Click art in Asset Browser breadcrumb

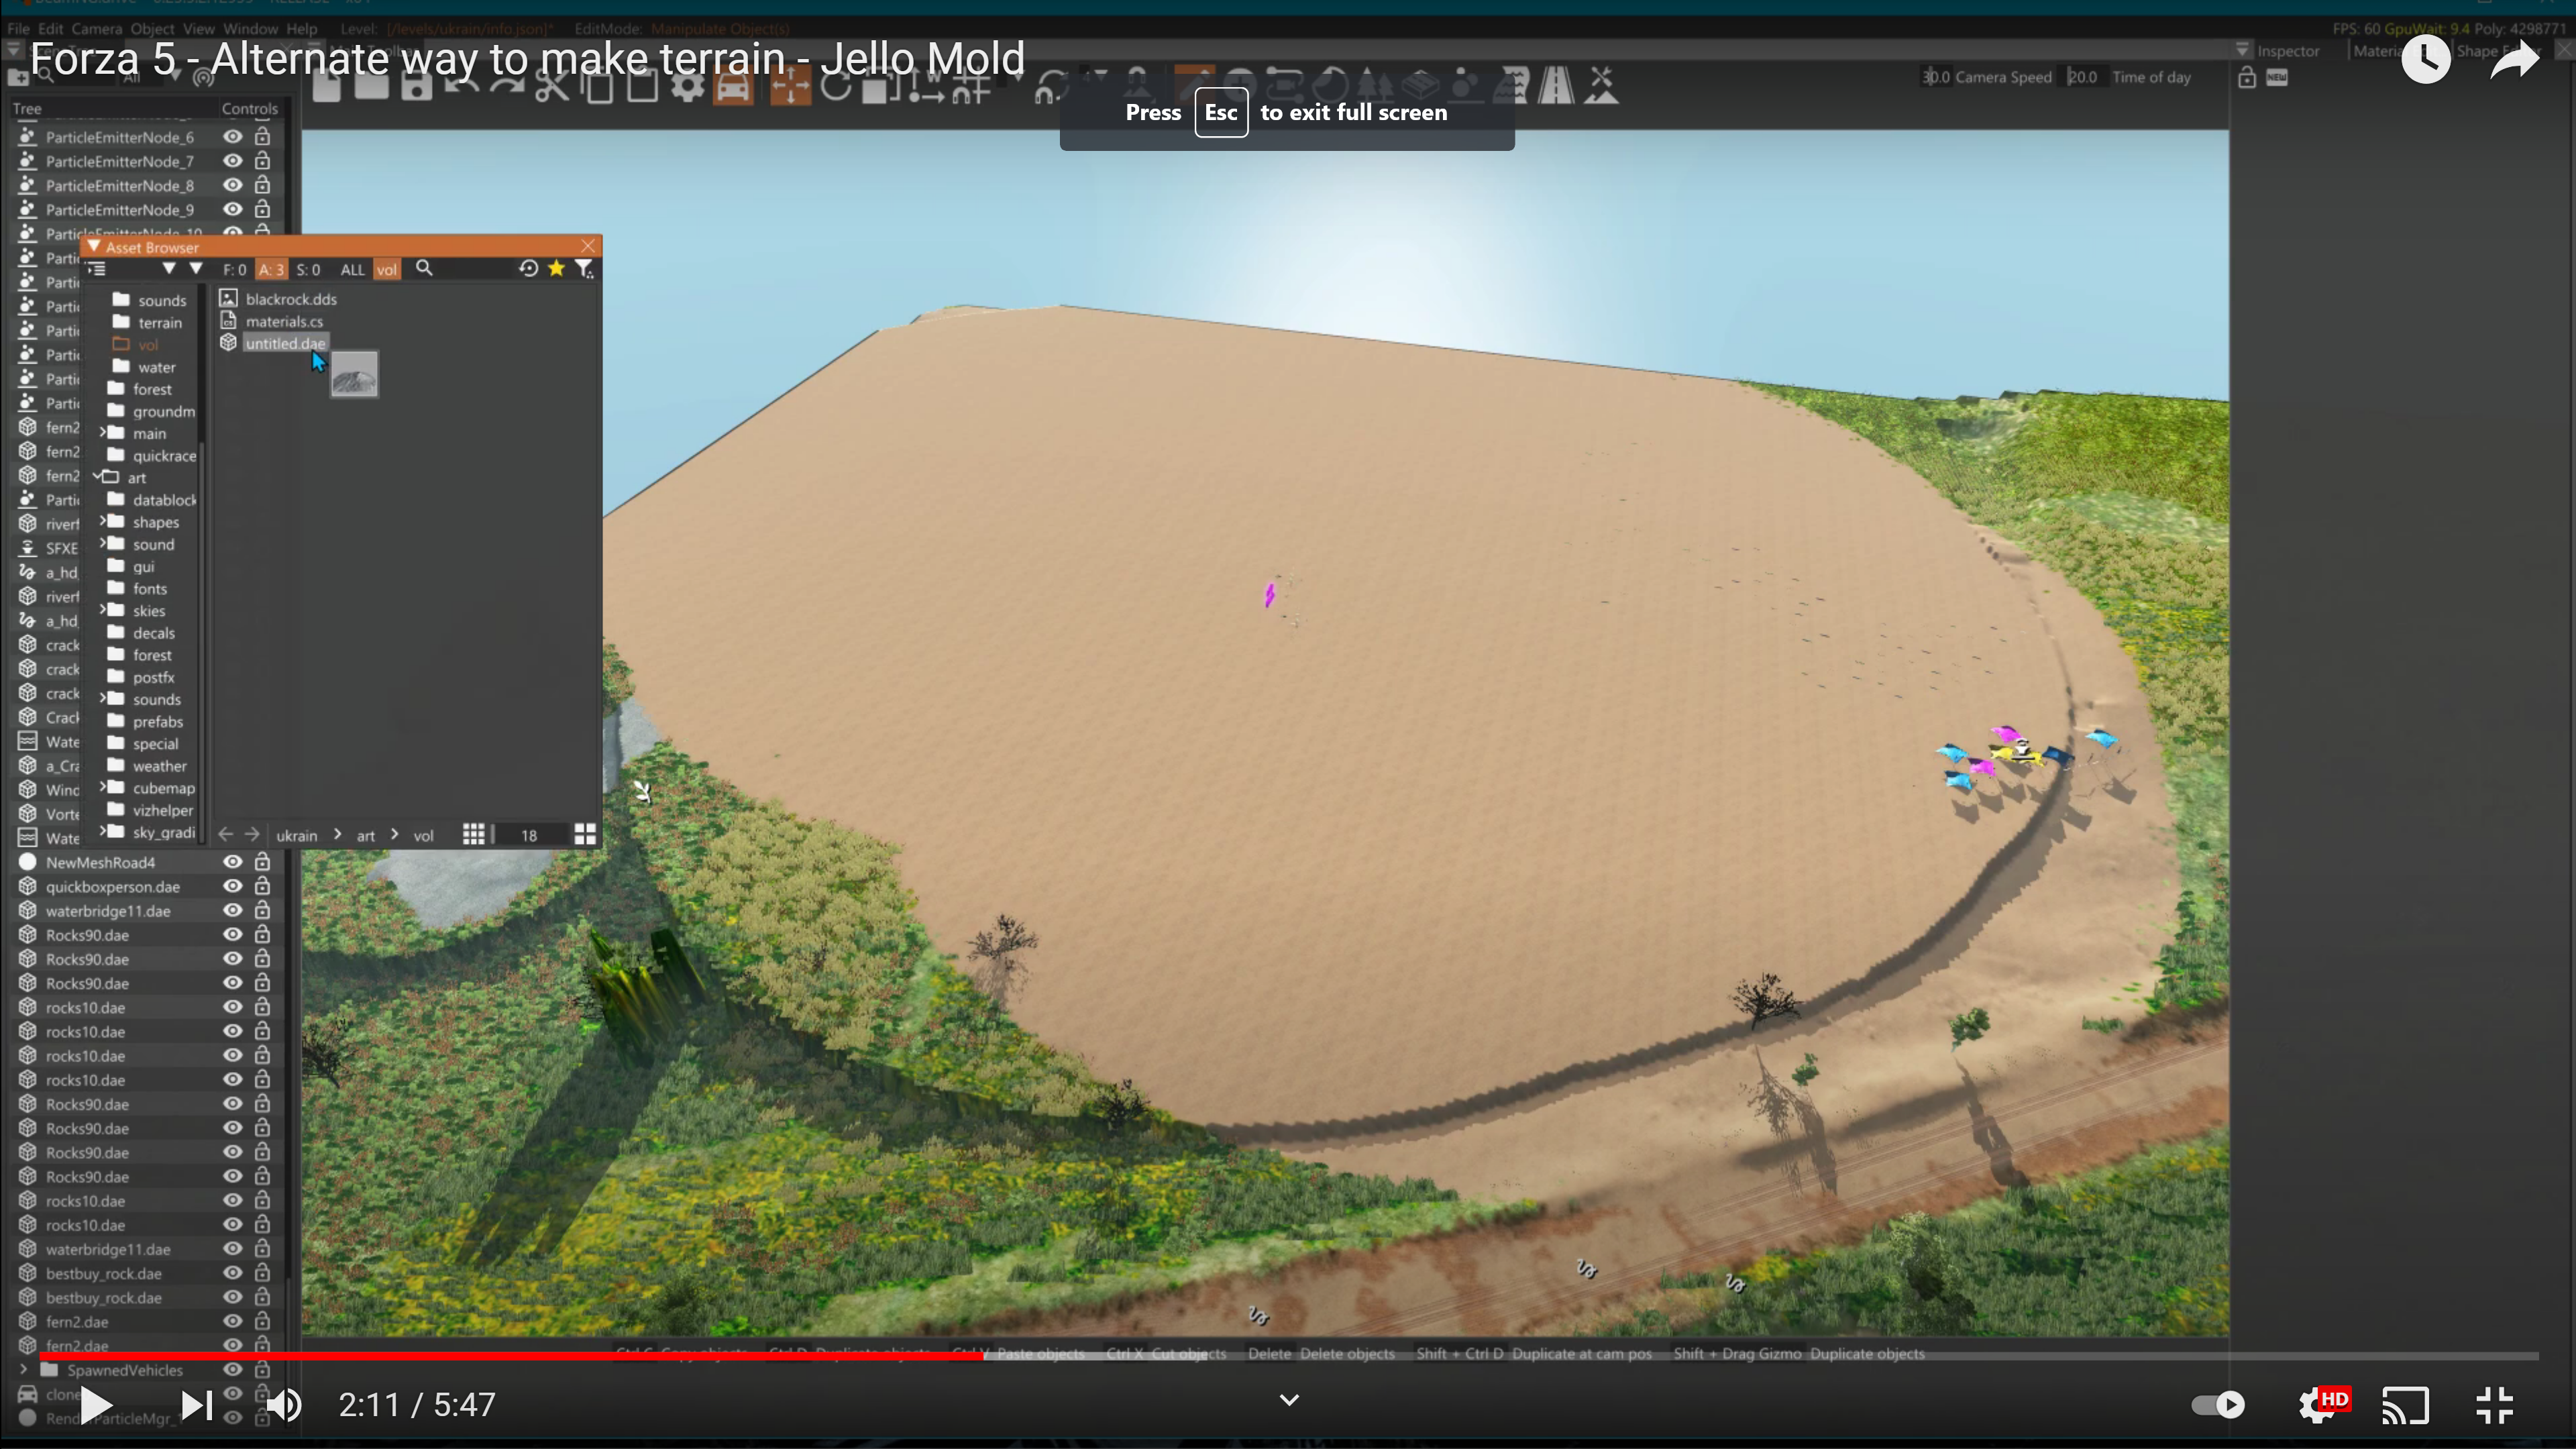click(x=366, y=835)
